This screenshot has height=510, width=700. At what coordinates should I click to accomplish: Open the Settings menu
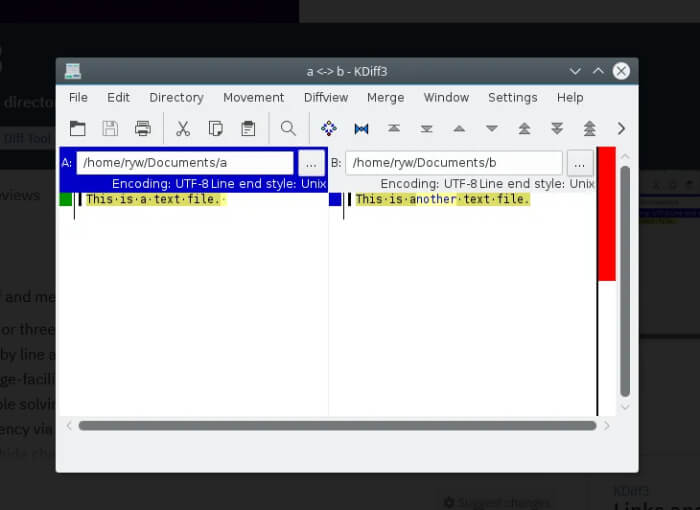click(x=512, y=97)
